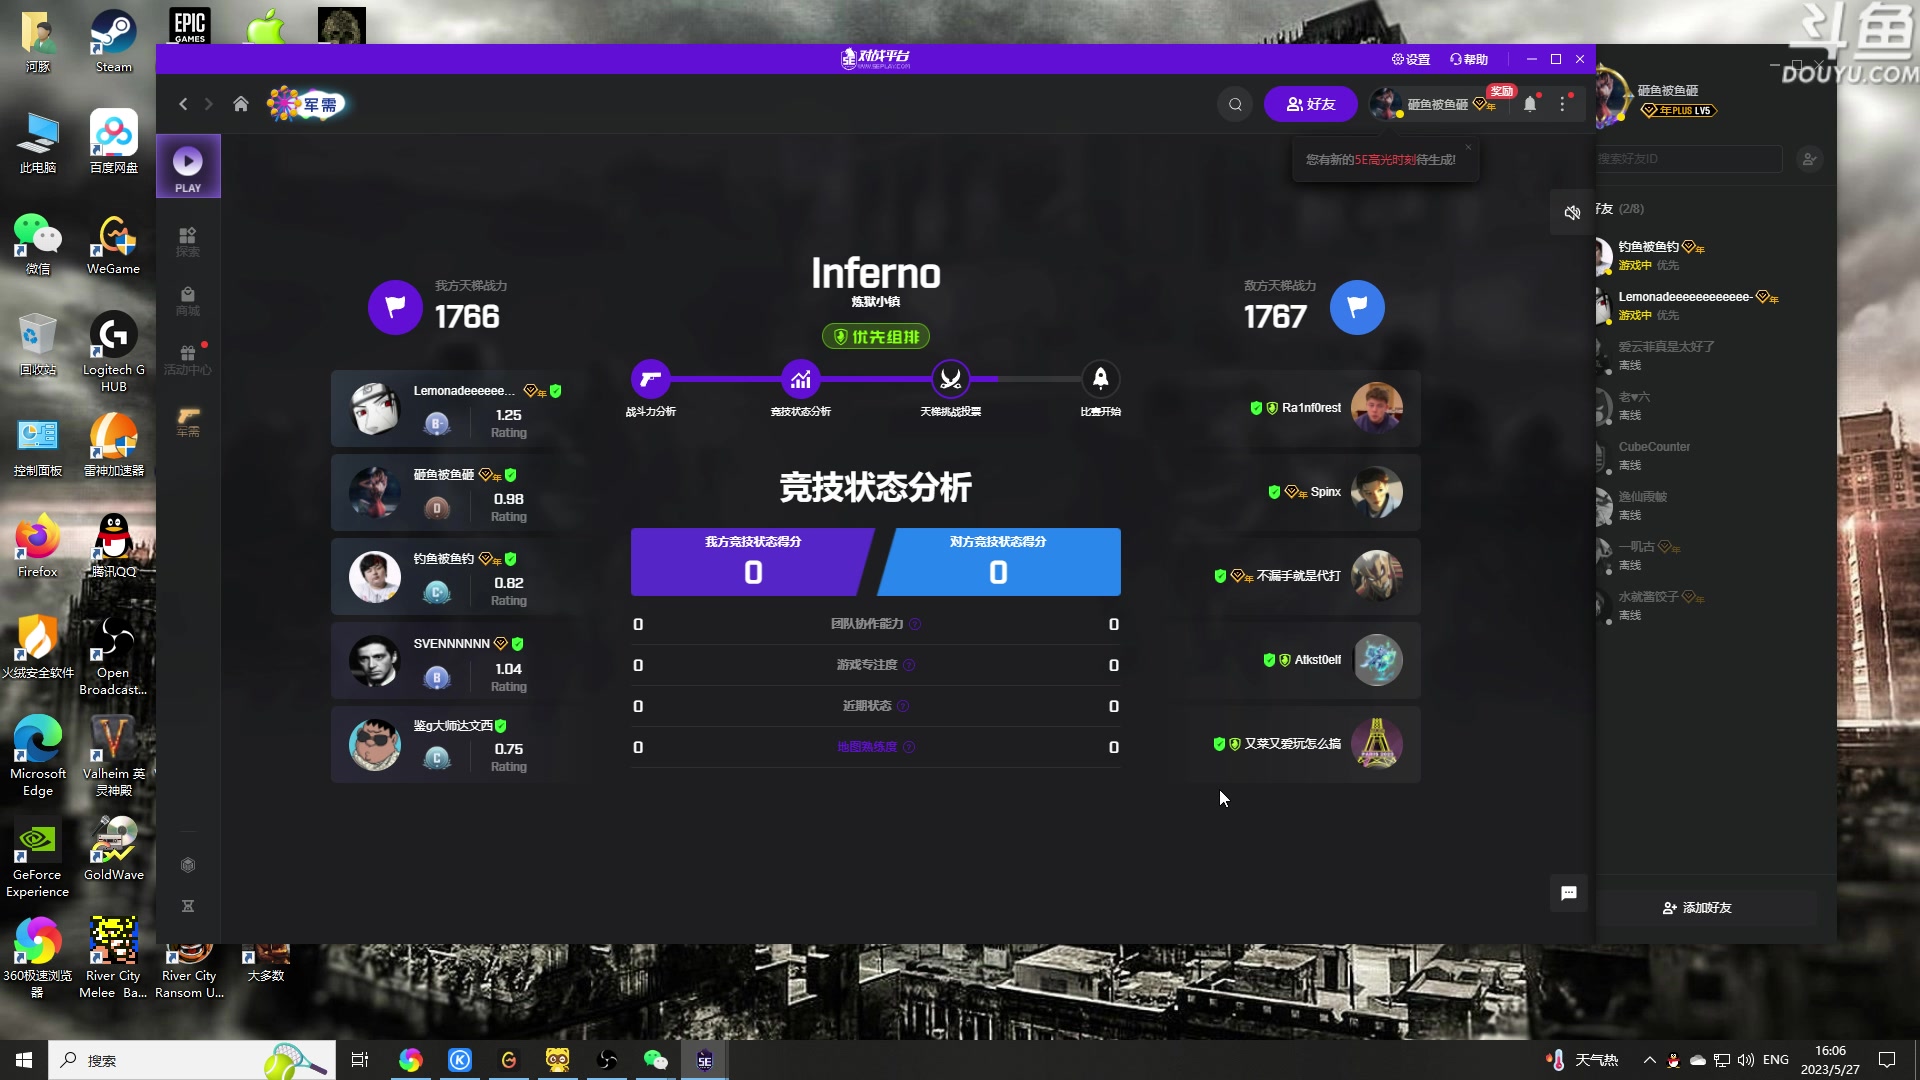
Task: Open the 设置 settings menu
Action: tap(1411, 59)
